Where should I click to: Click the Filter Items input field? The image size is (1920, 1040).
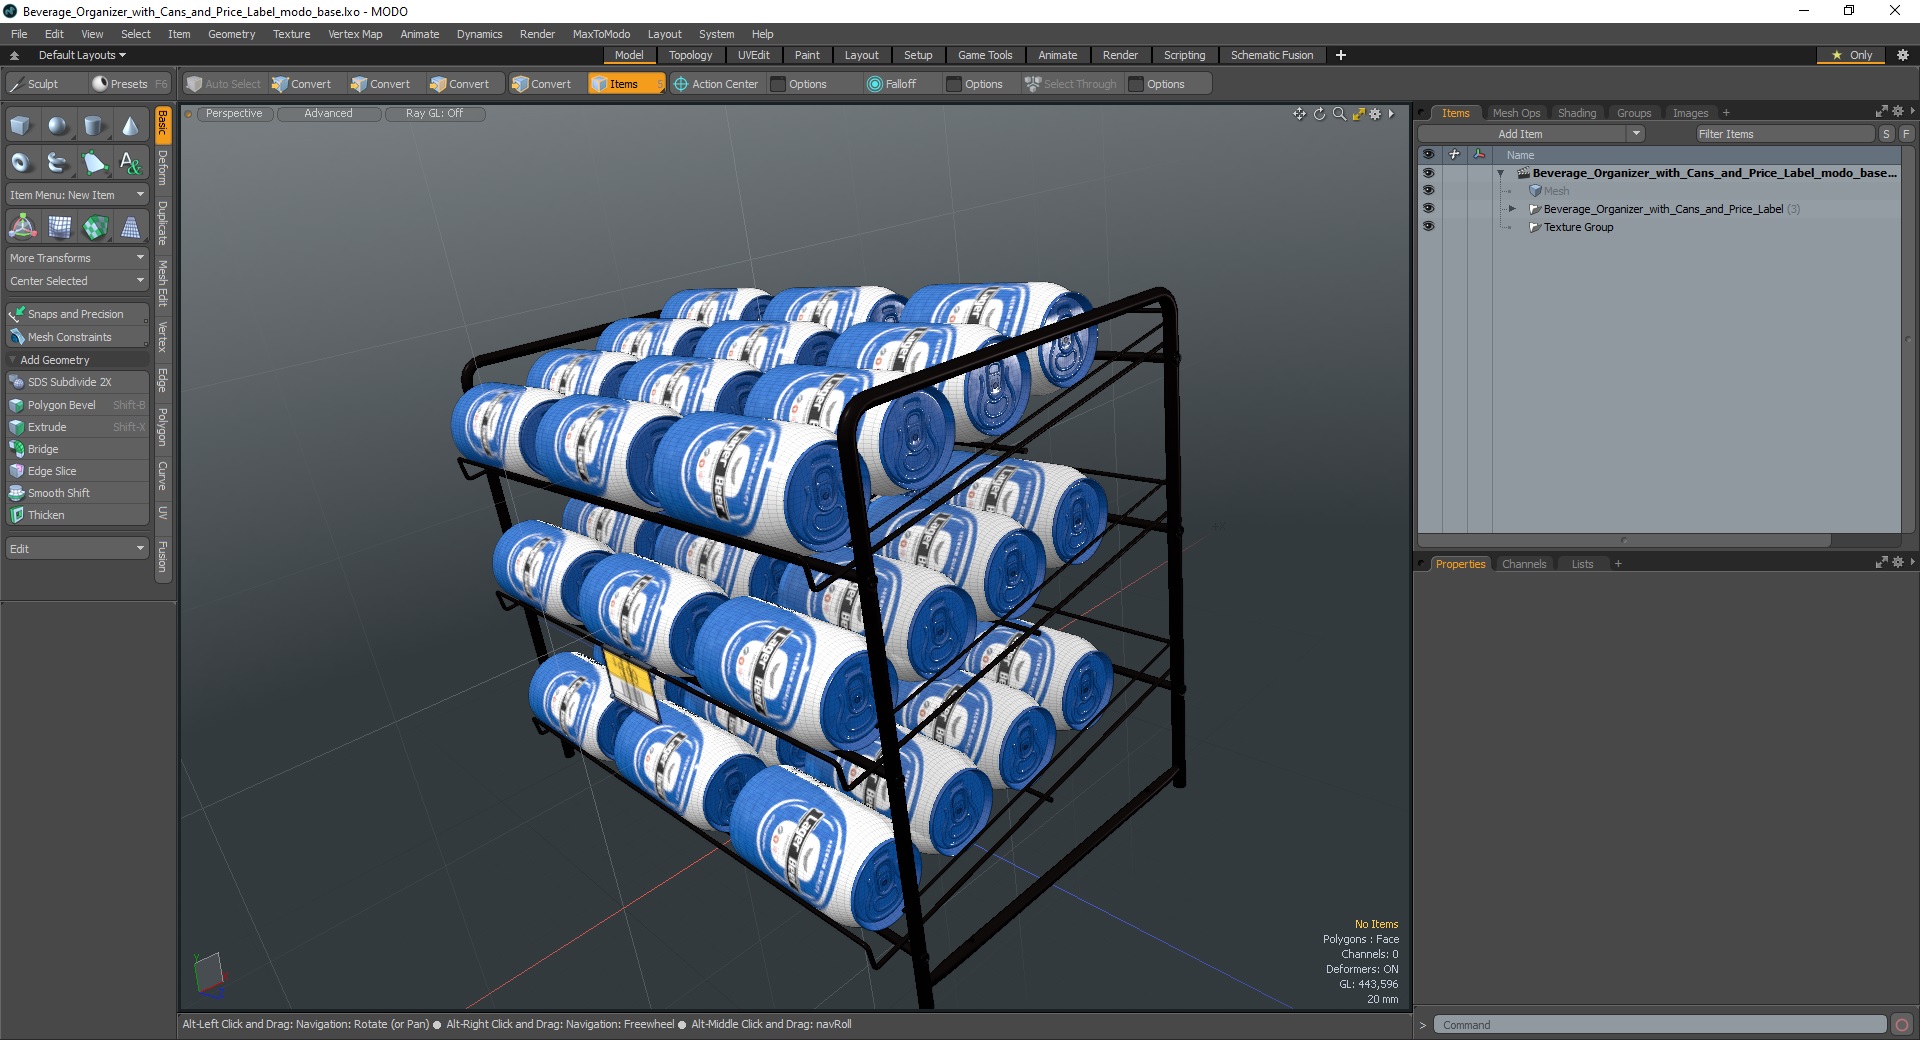click(1784, 134)
